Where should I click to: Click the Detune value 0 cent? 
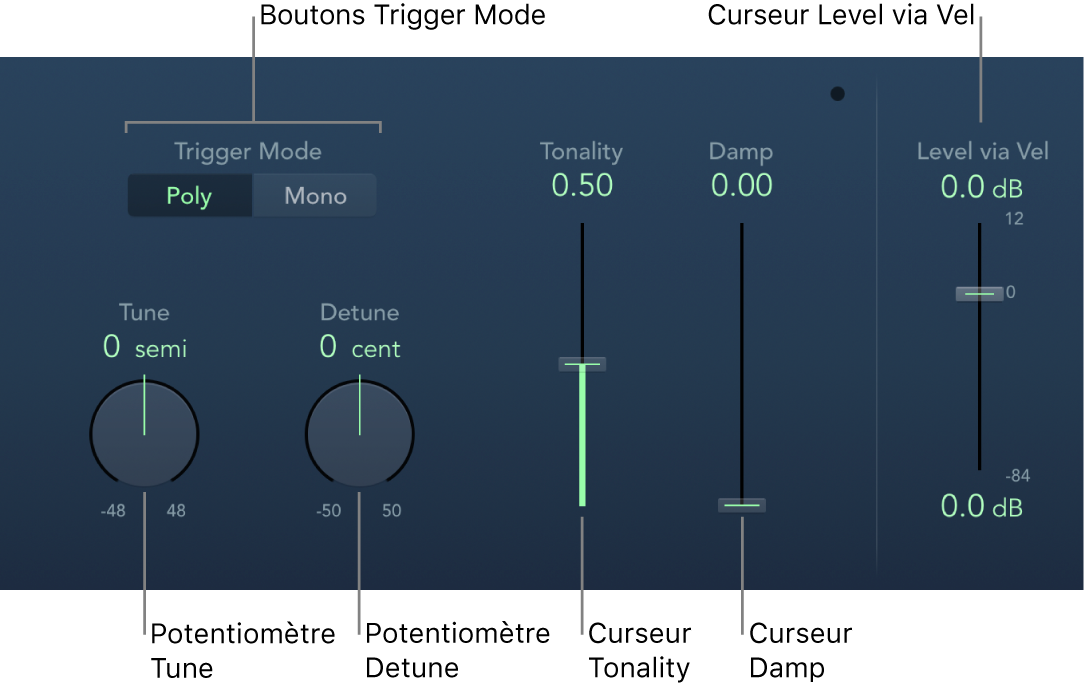pyautogui.click(x=360, y=347)
